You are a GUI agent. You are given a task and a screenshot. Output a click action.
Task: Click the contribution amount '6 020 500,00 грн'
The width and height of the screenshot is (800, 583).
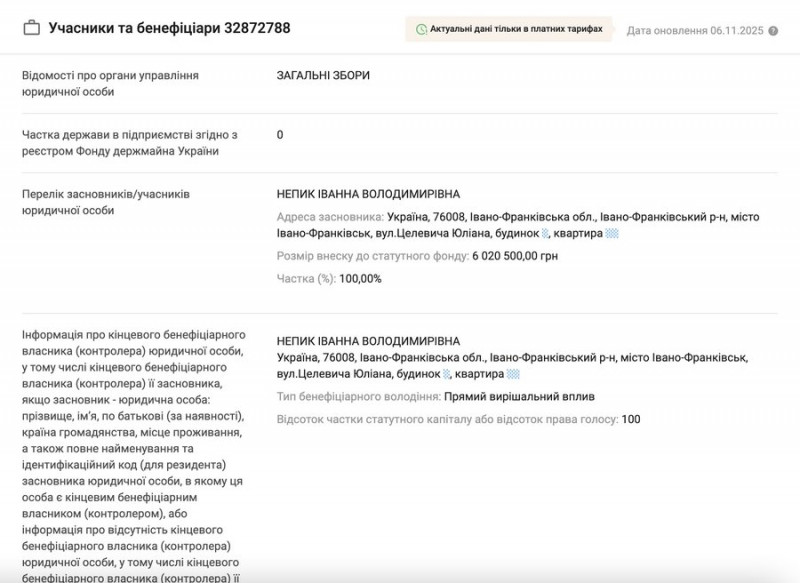pyautogui.click(x=514, y=256)
